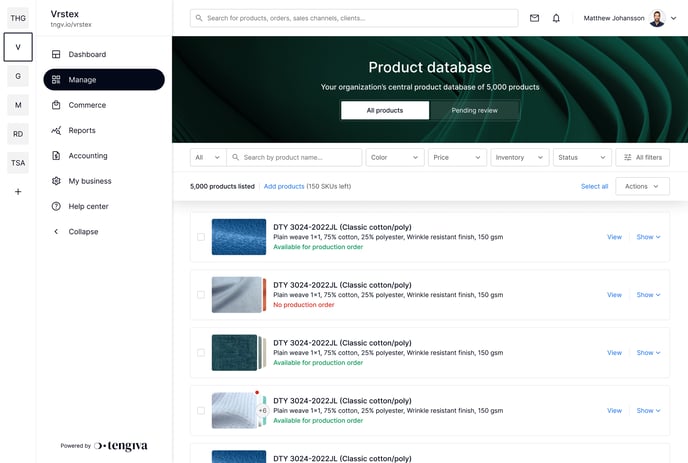Click the My business gear icon
The width and height of the screenshot is (688, 463).
point(56,181)
